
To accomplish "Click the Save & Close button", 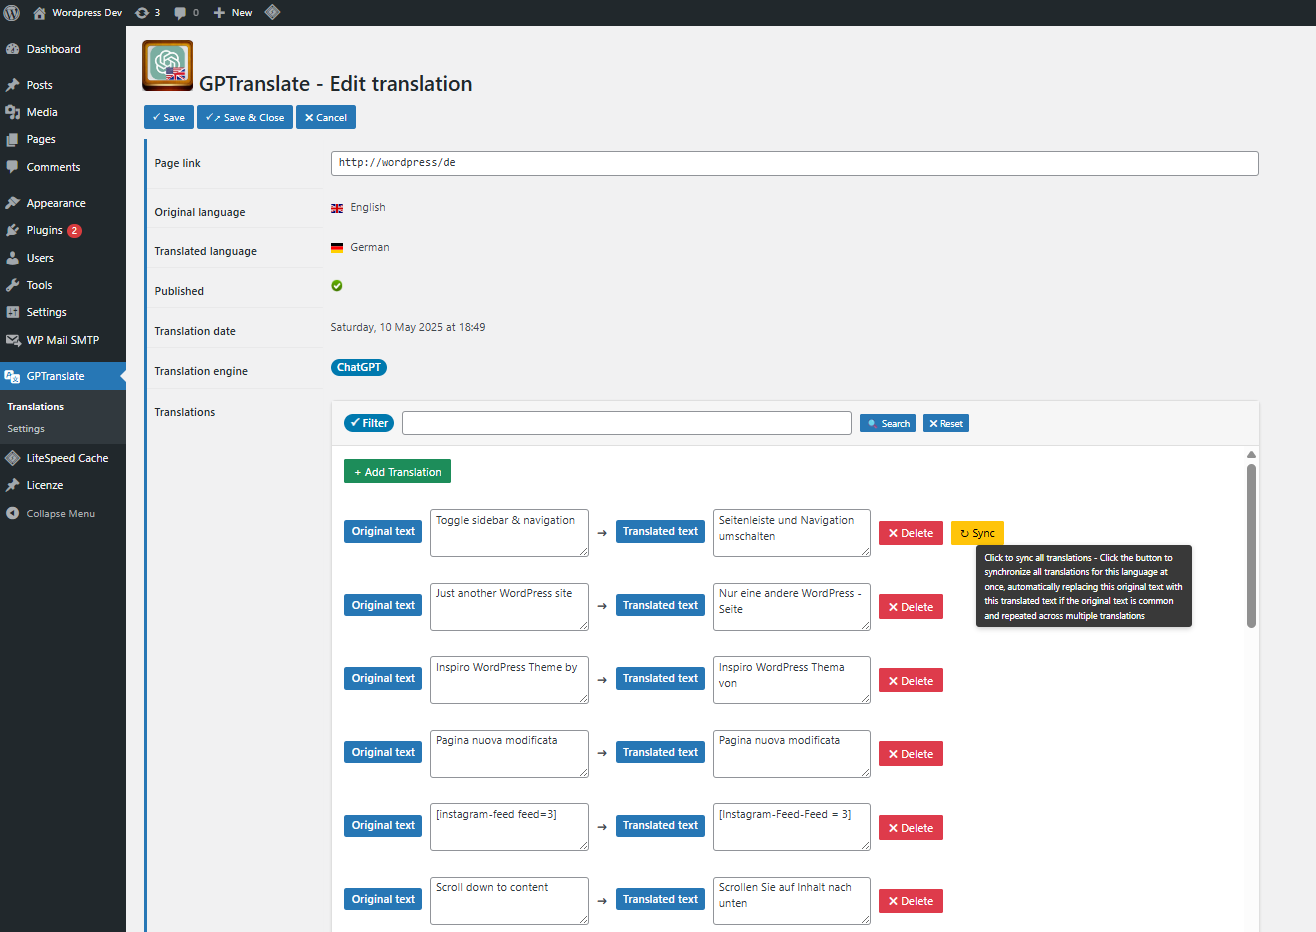I will (245, 117).
